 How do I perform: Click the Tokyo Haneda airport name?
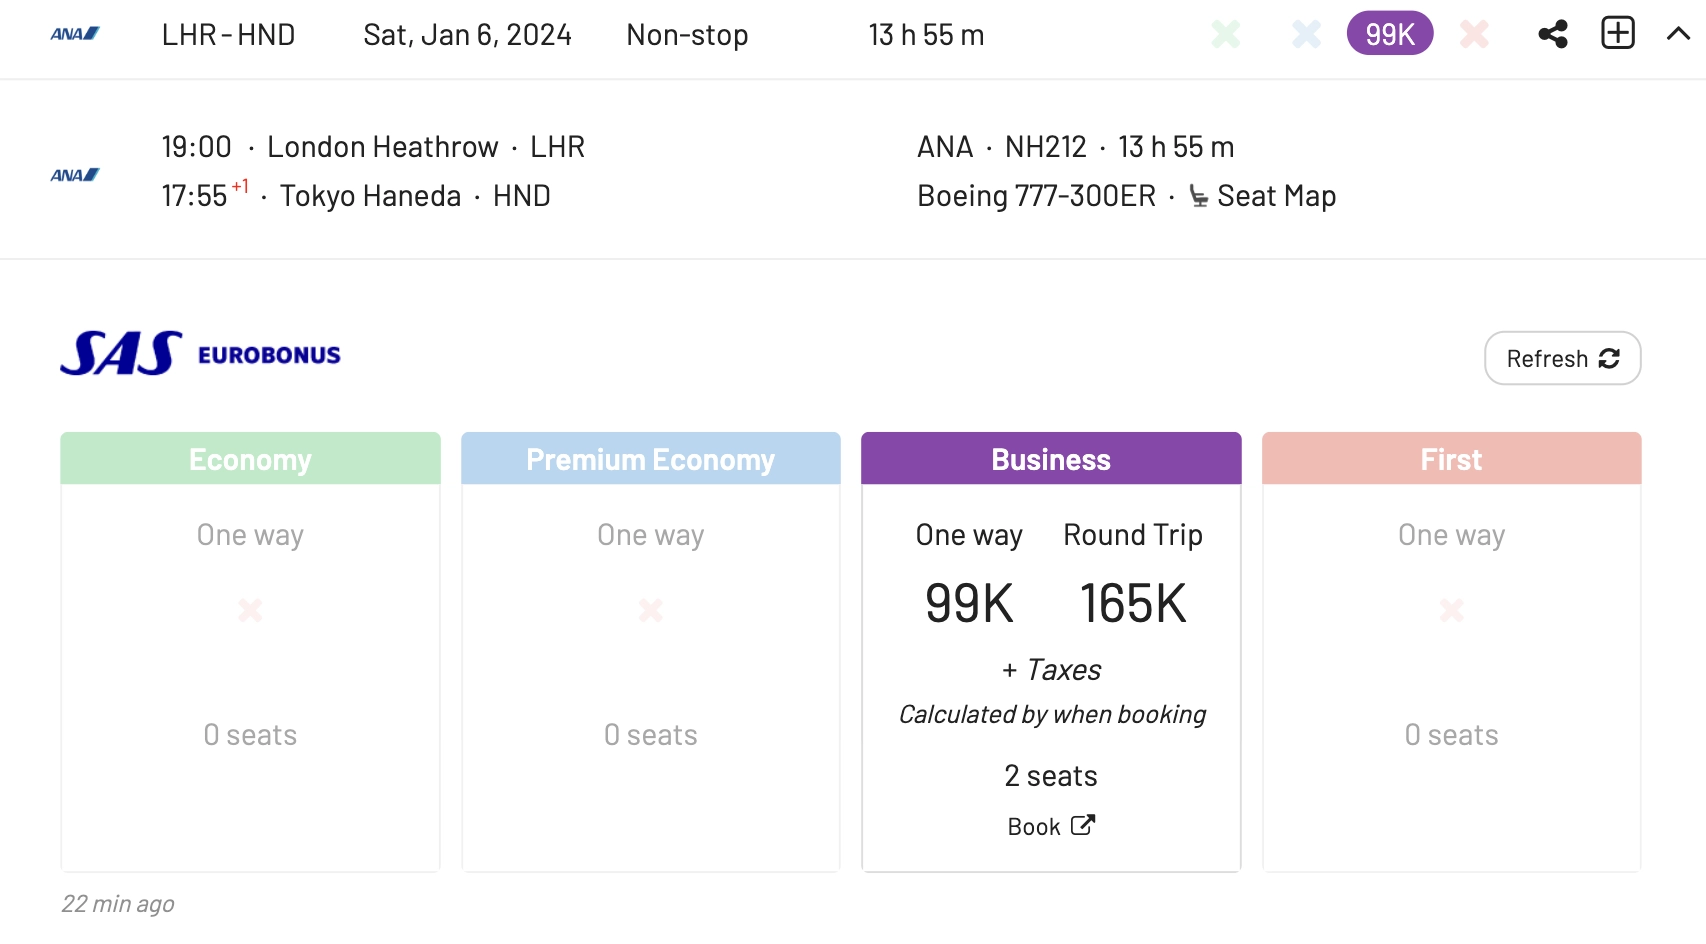click(370, 196)
